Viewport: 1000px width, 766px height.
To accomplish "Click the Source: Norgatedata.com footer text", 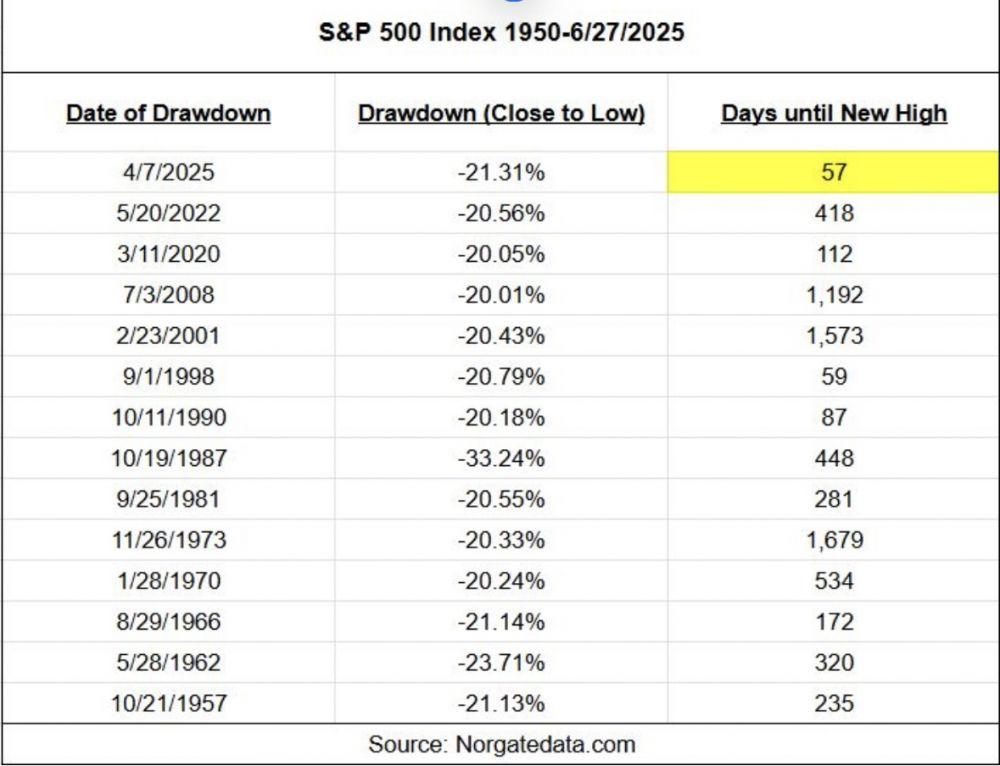I will 501,745.
